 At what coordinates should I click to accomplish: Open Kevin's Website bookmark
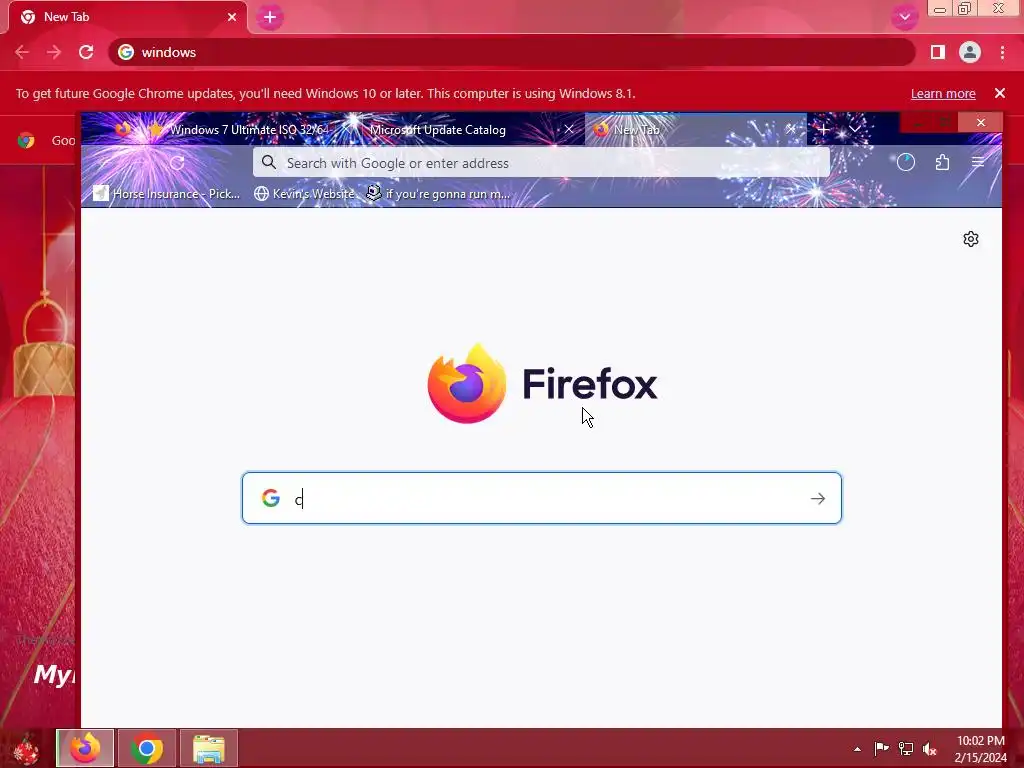(304, 193)
